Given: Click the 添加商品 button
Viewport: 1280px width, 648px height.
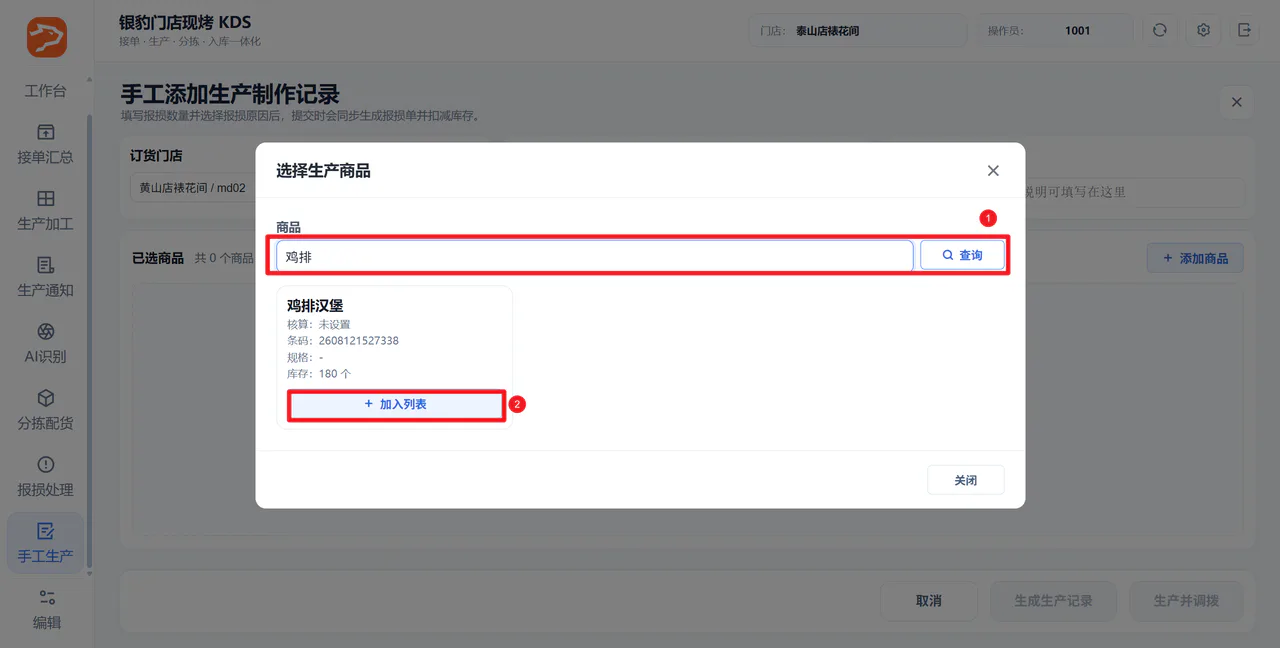Looking at the screenshot, I should (1195, 258).
